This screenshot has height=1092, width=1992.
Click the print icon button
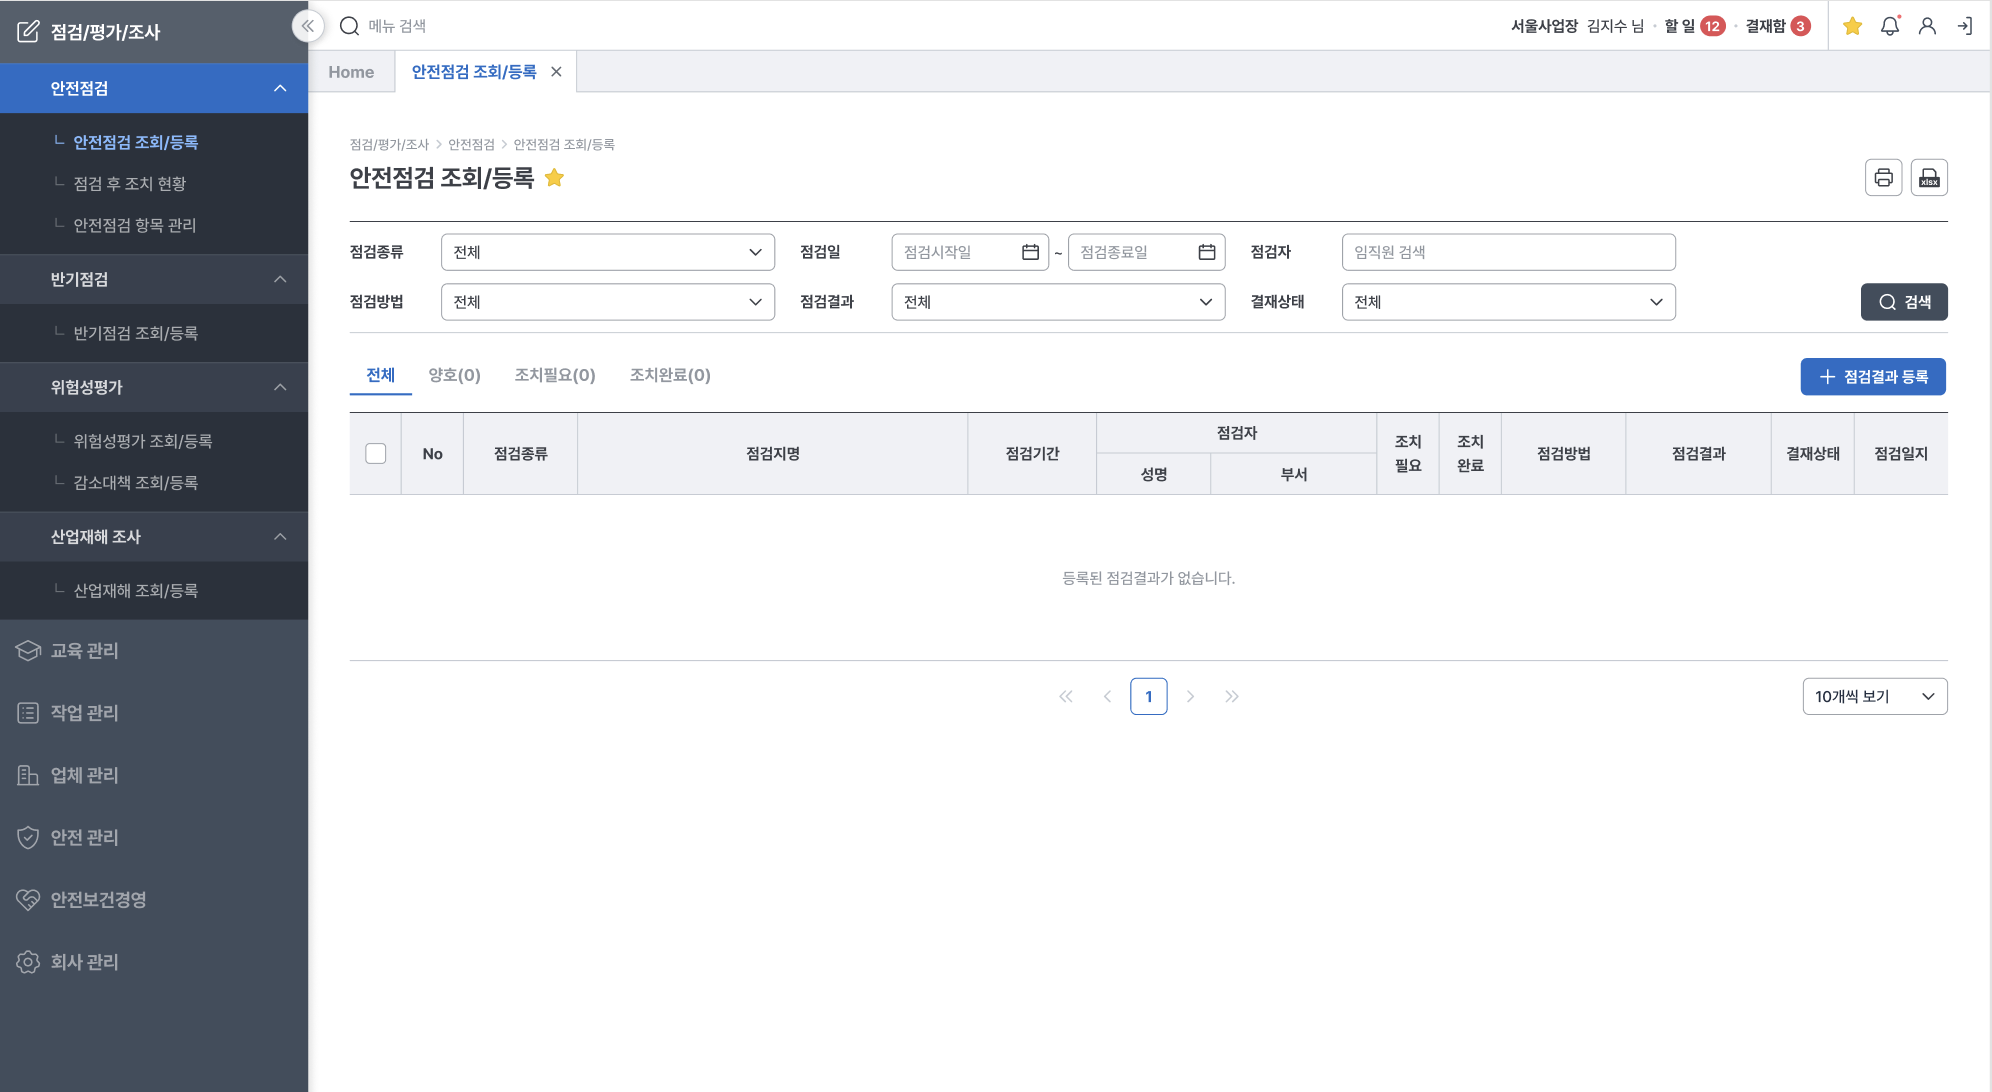pyautogui.click(x=1883, y=178)
